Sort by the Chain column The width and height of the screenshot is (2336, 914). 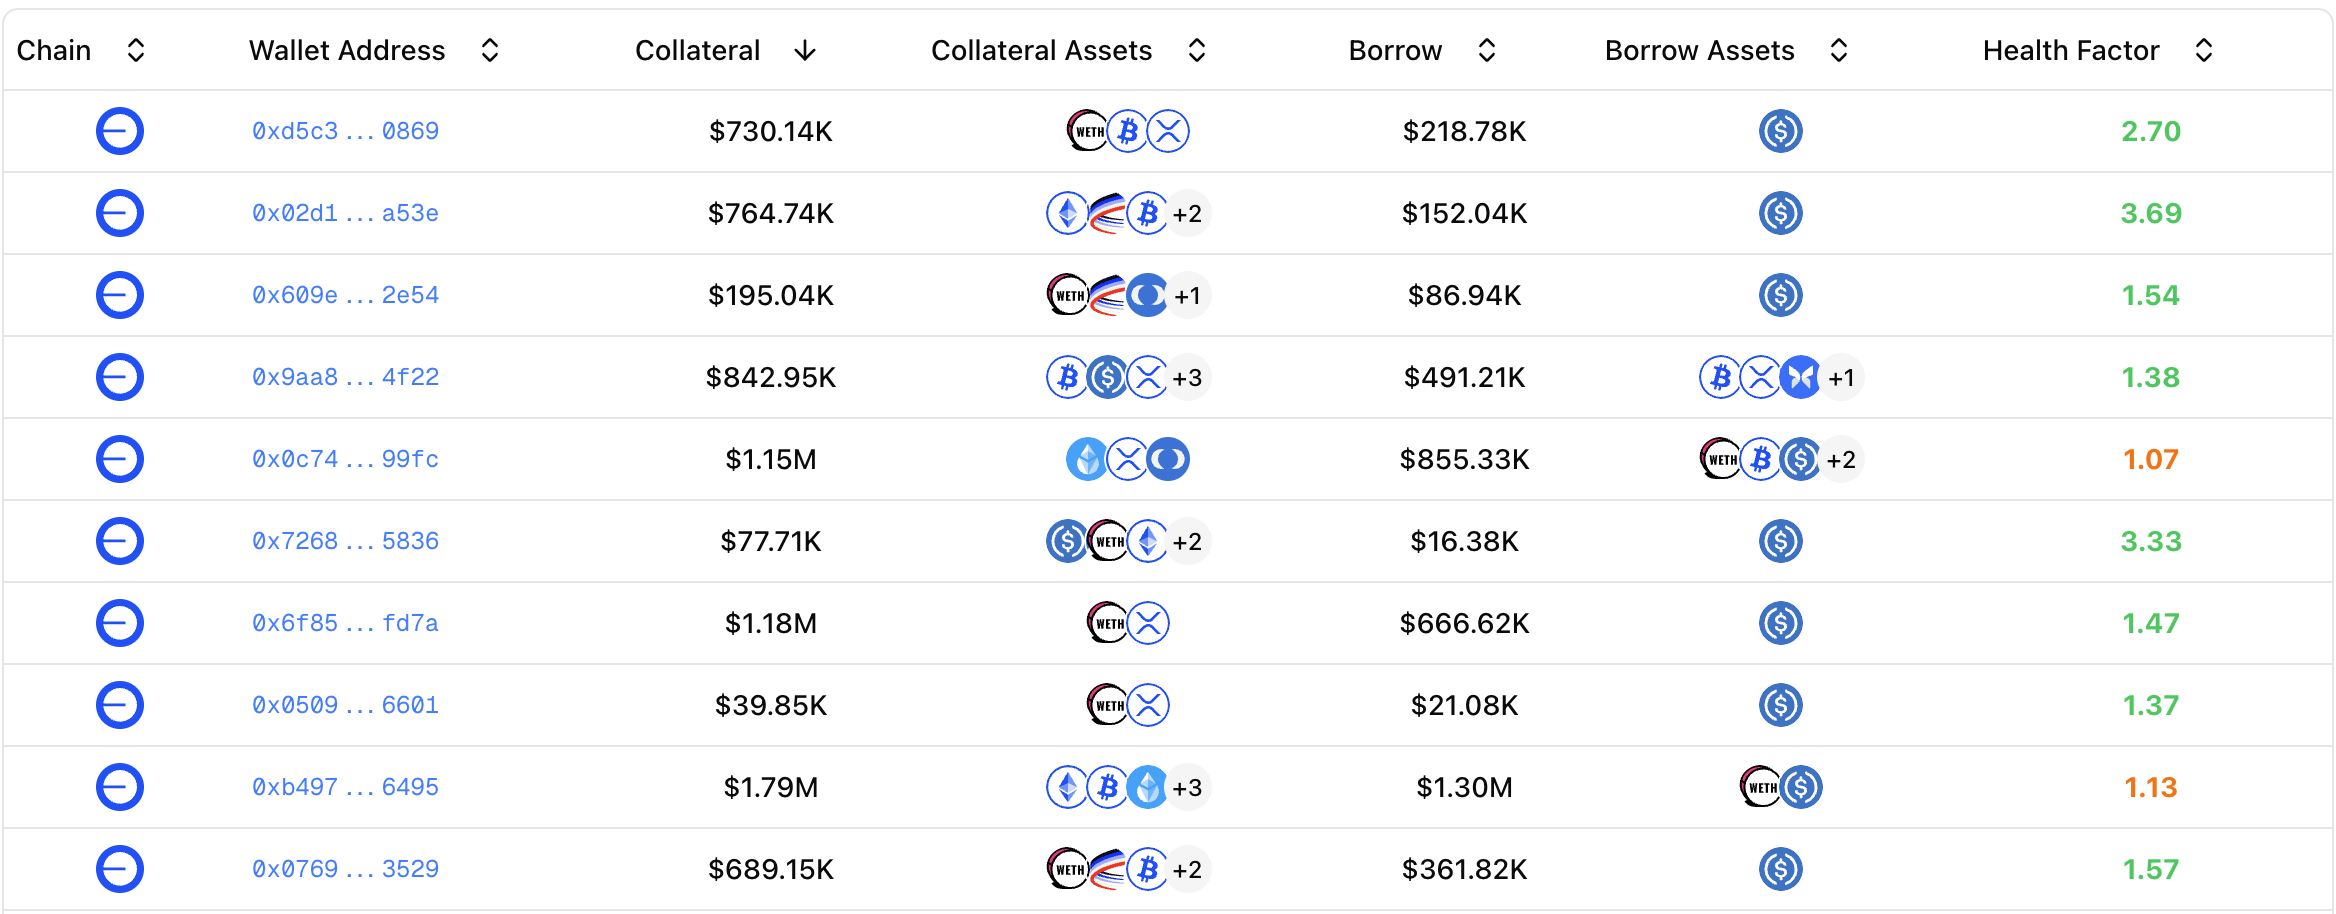tap(136, 50)
